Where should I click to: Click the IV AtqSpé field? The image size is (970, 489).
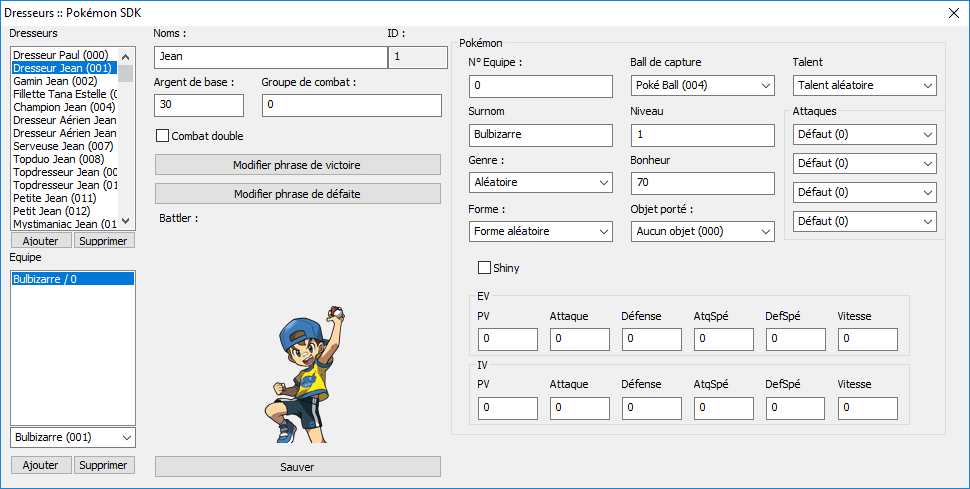[x=724, y=408]
